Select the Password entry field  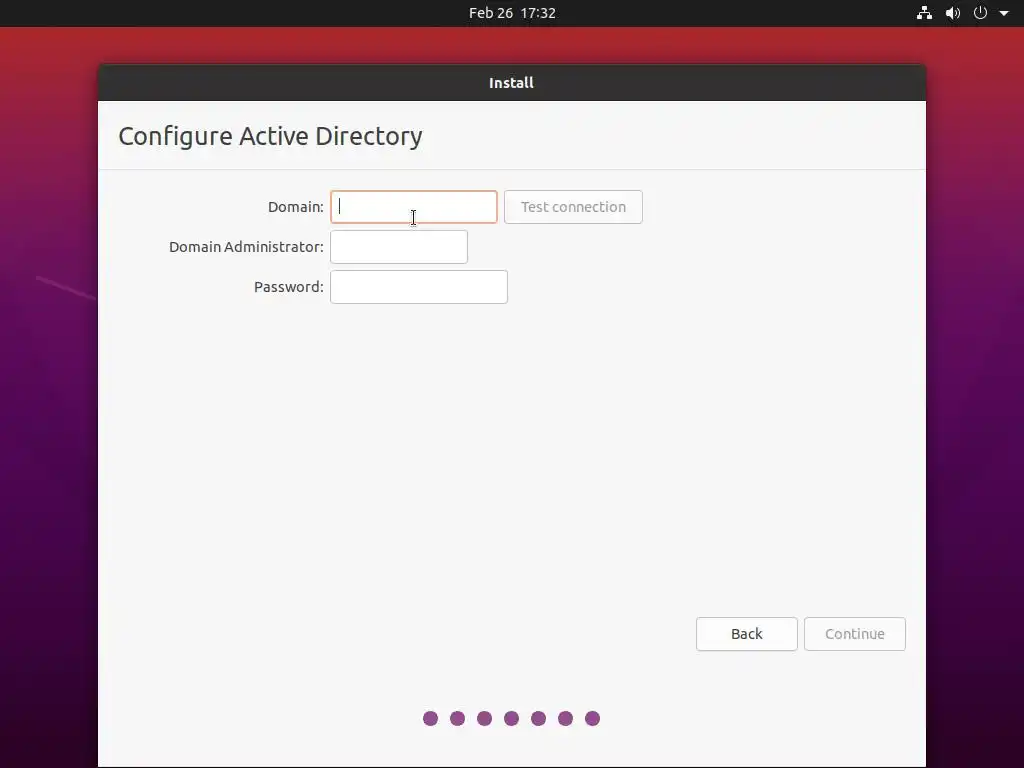(x=419, y=287)
